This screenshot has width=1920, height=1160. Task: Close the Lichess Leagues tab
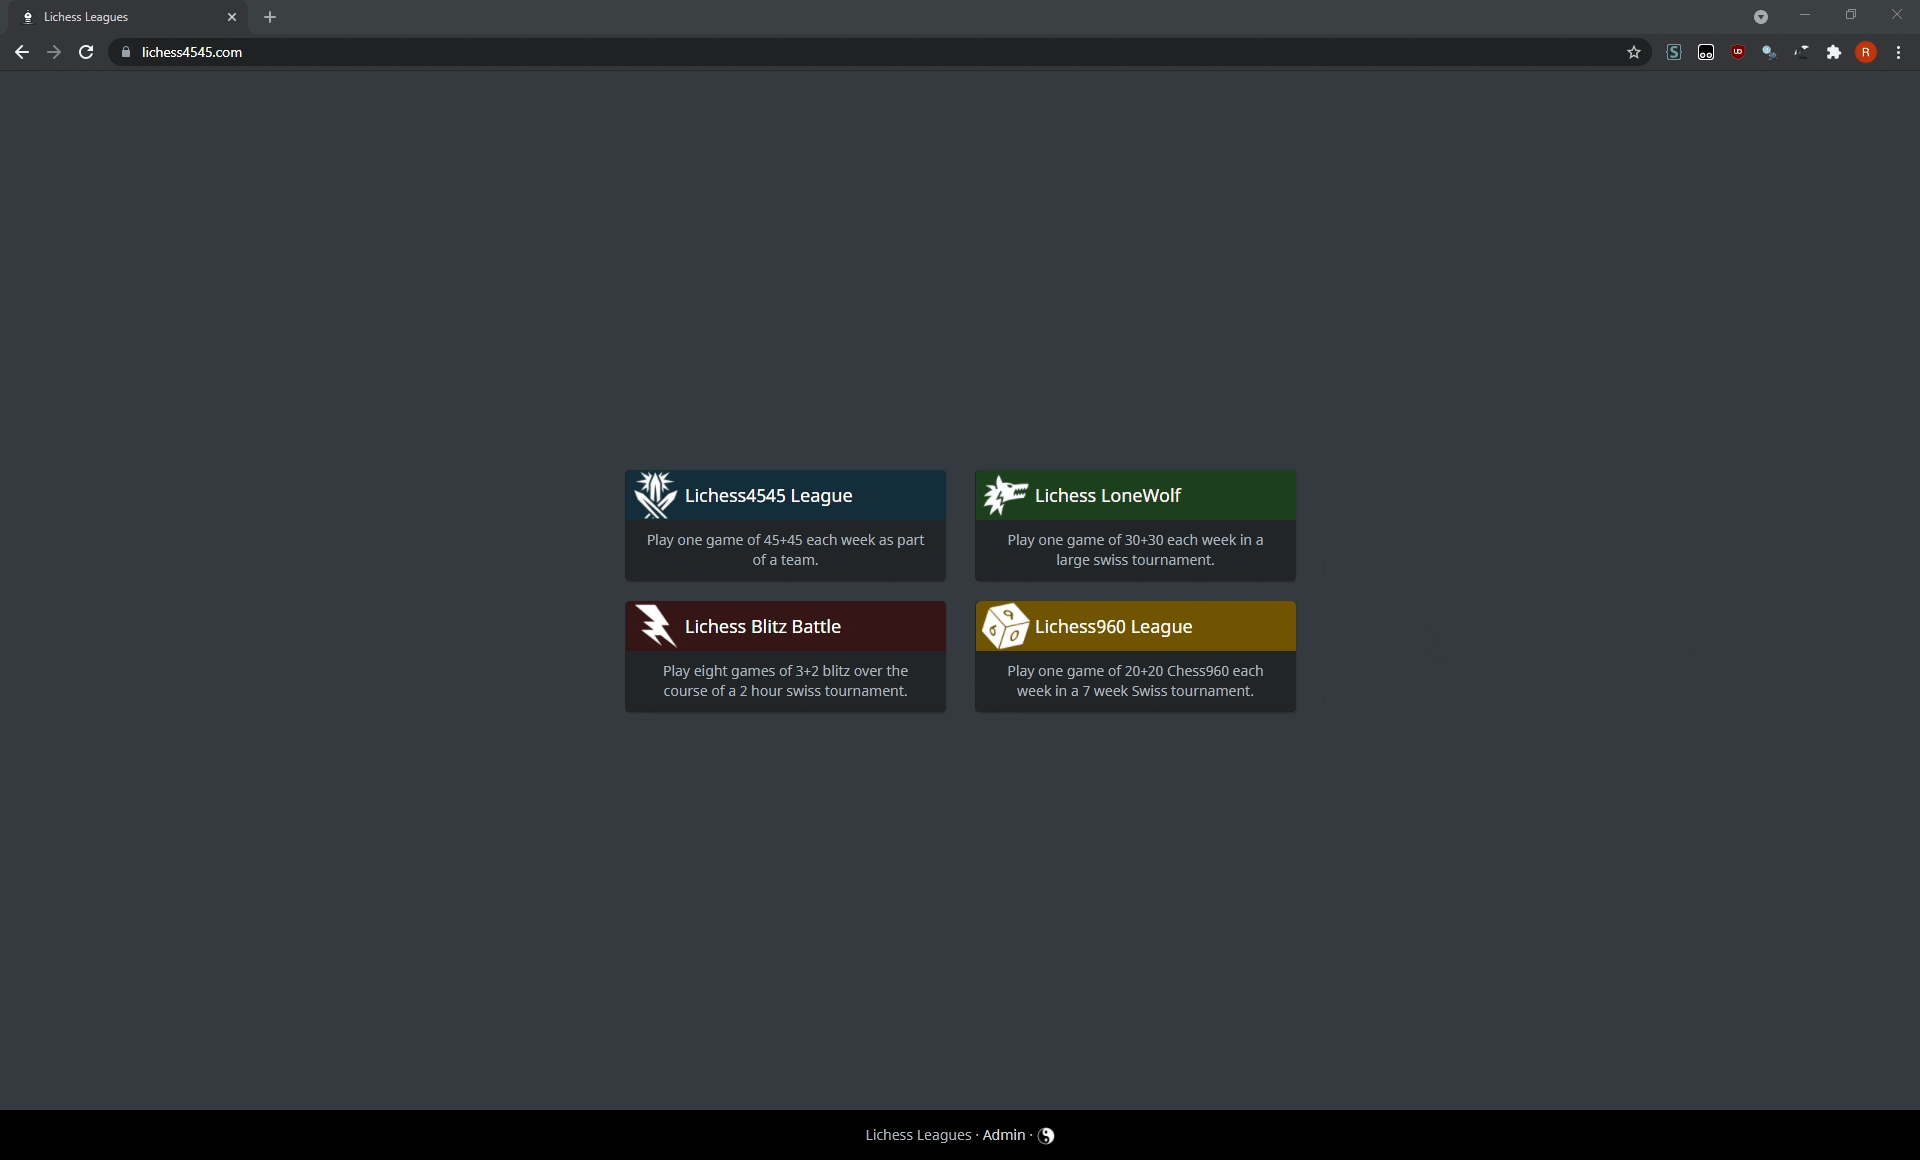coord(232,17)
